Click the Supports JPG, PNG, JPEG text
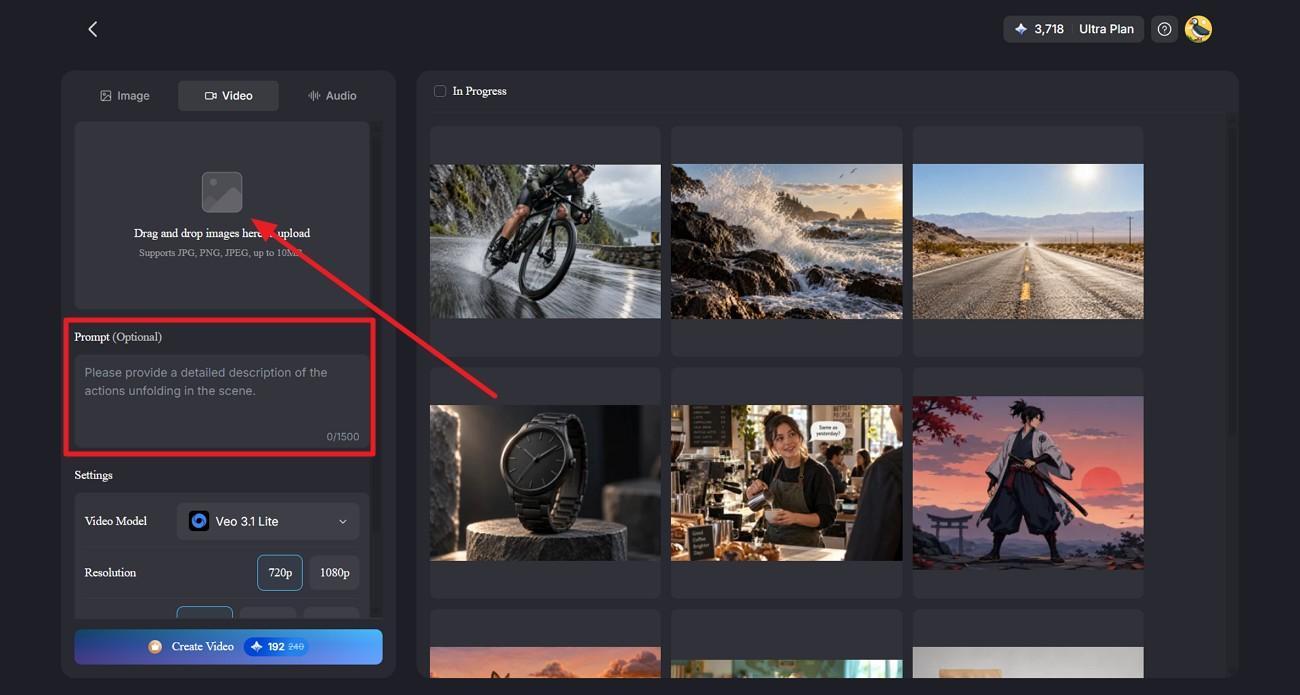1300x695 pixels. 222,253
